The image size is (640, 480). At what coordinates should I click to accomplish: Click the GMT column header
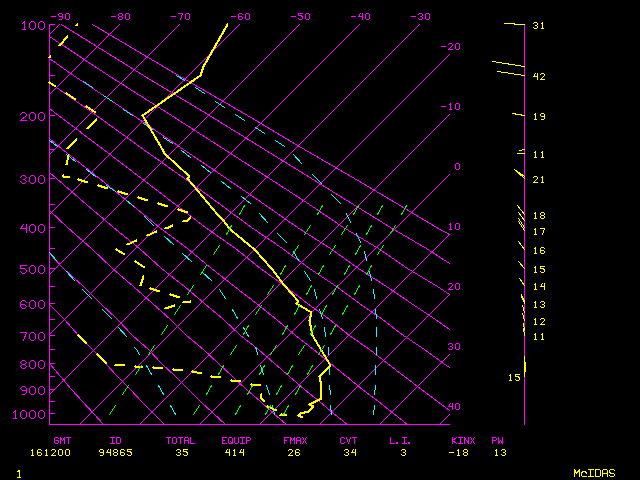[x=62, y=440]
